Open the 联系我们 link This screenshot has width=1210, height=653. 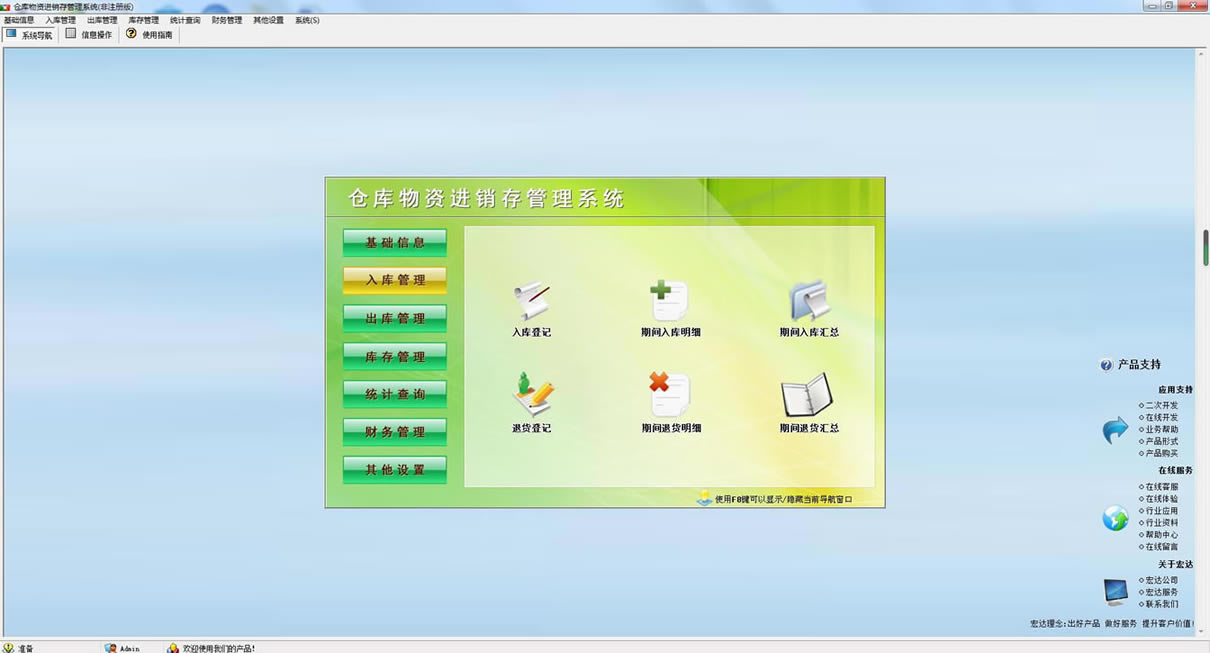(x=1161, y=604)
